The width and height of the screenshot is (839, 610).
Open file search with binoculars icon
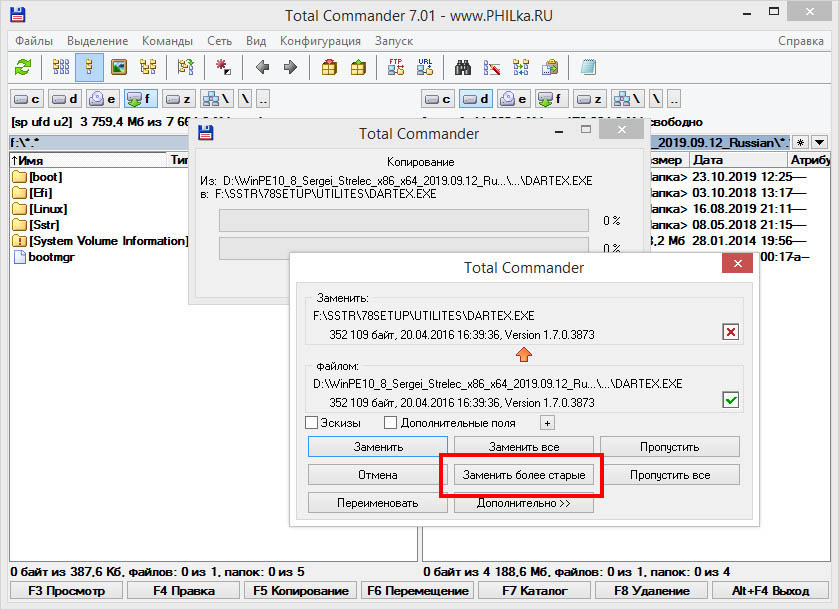pyautogui.click(x=463, y=67)
